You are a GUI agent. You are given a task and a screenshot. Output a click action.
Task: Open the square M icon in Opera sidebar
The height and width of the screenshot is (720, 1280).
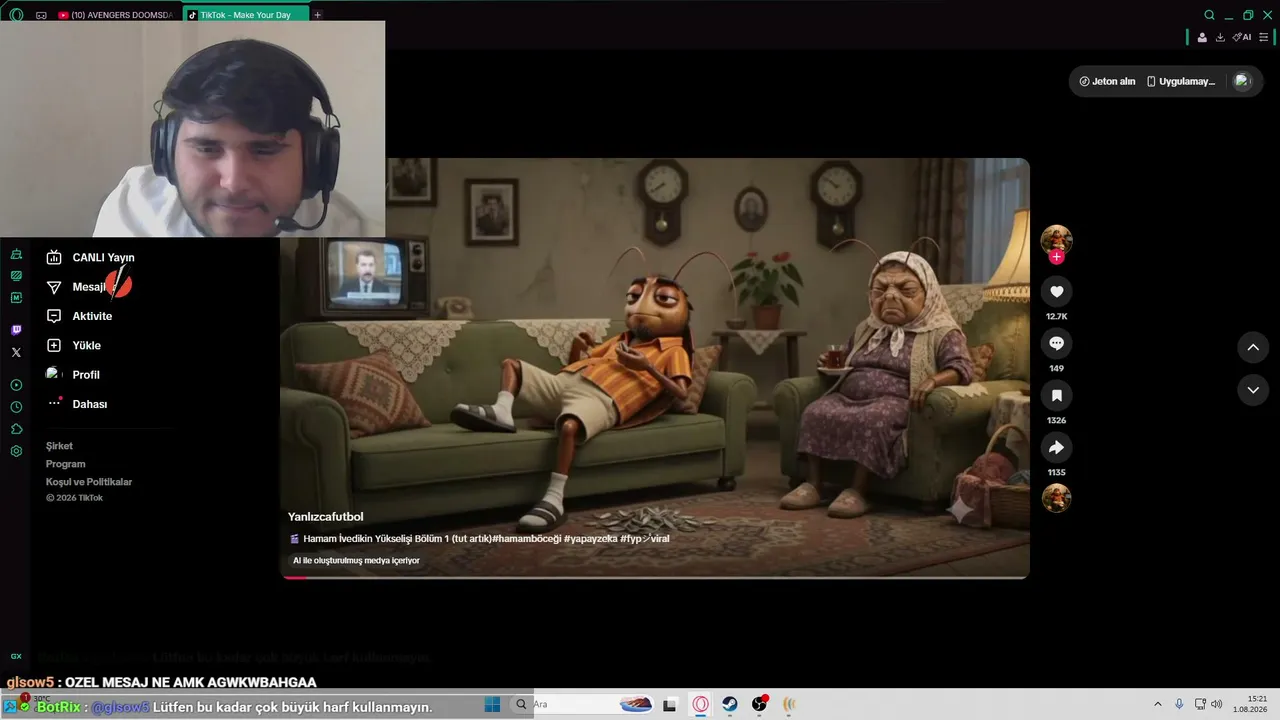coord(16,297)
